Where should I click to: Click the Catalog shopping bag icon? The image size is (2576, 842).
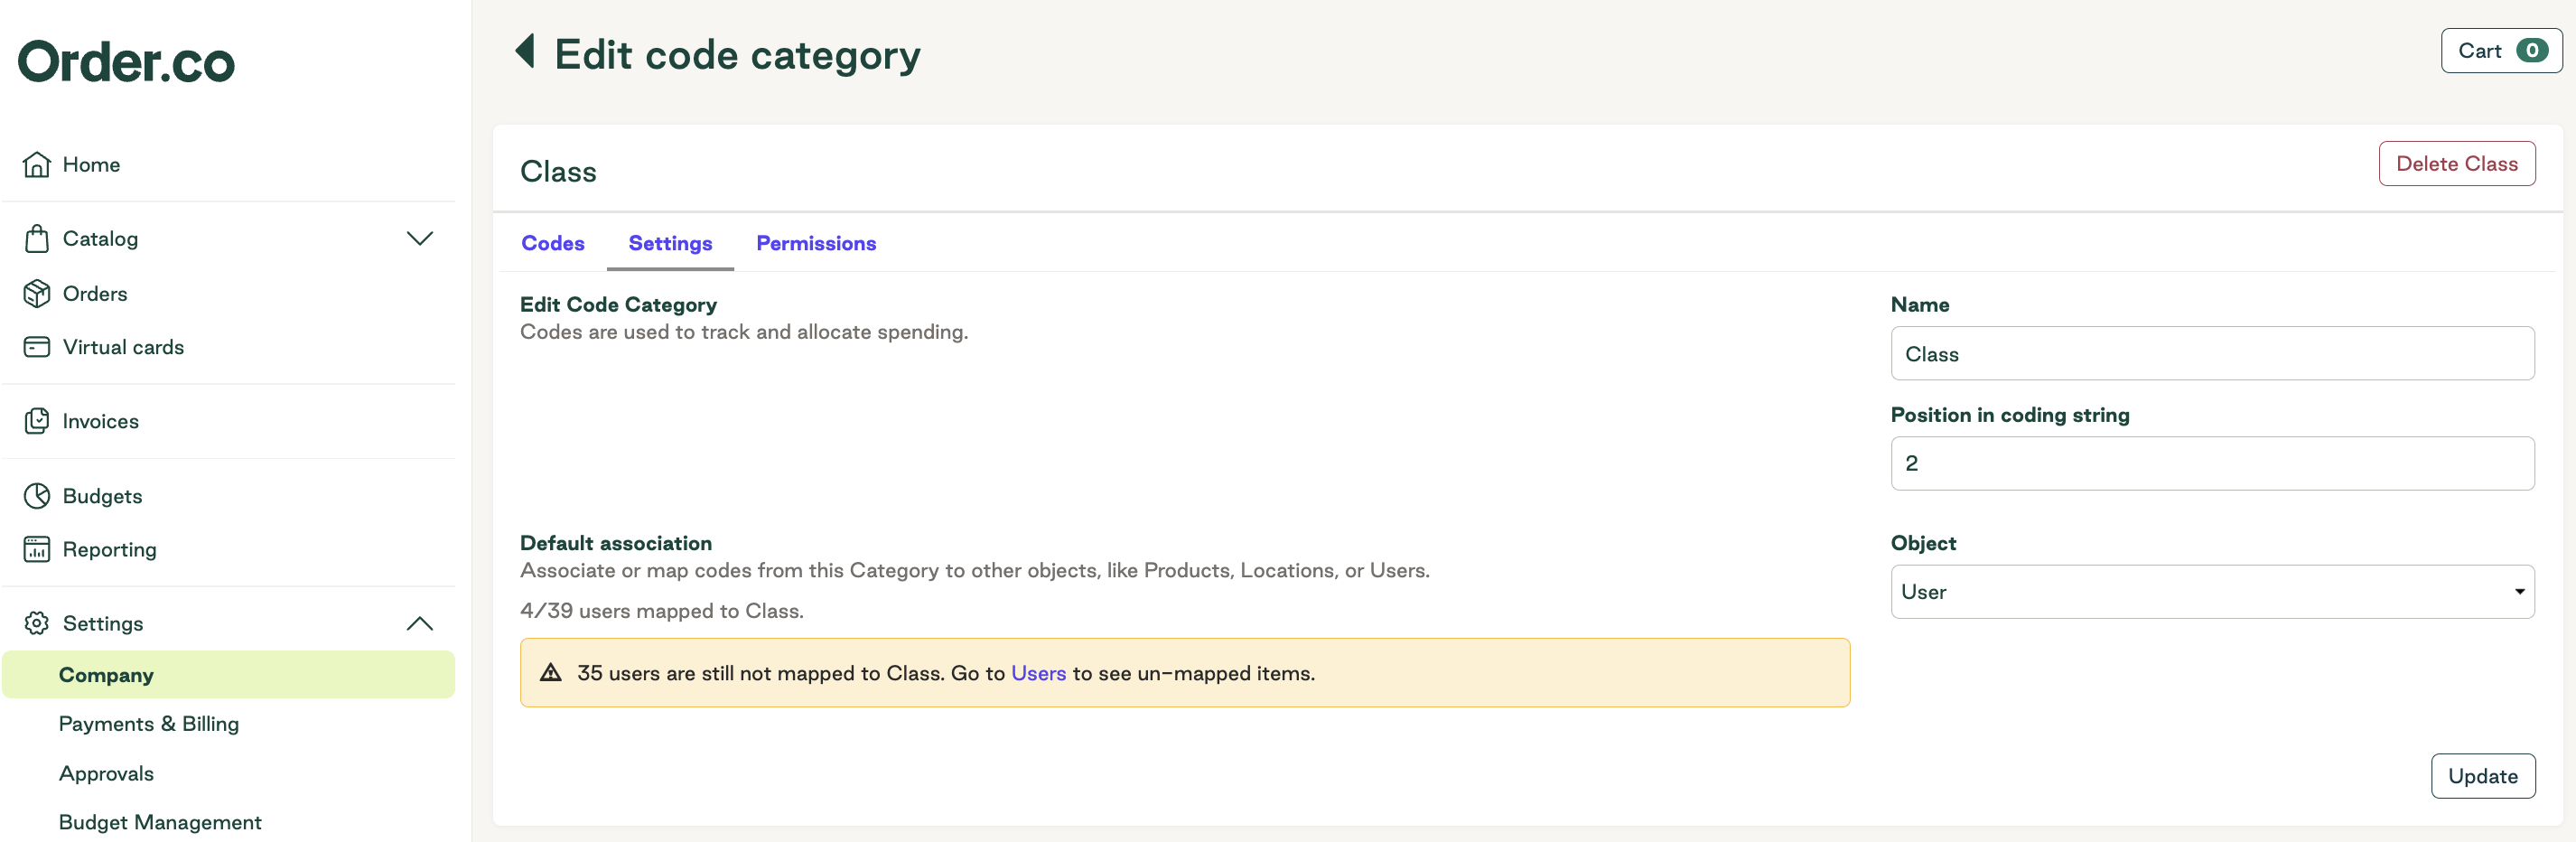[37, 238]
